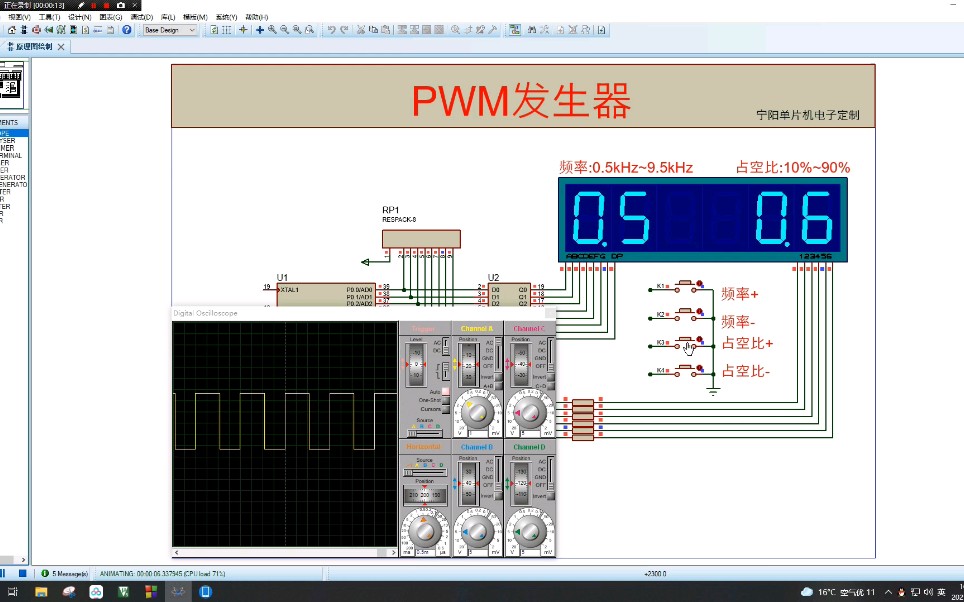Click the Paste toolbar icon
Viewport: 964px width, 602px height.
(384, 30)
